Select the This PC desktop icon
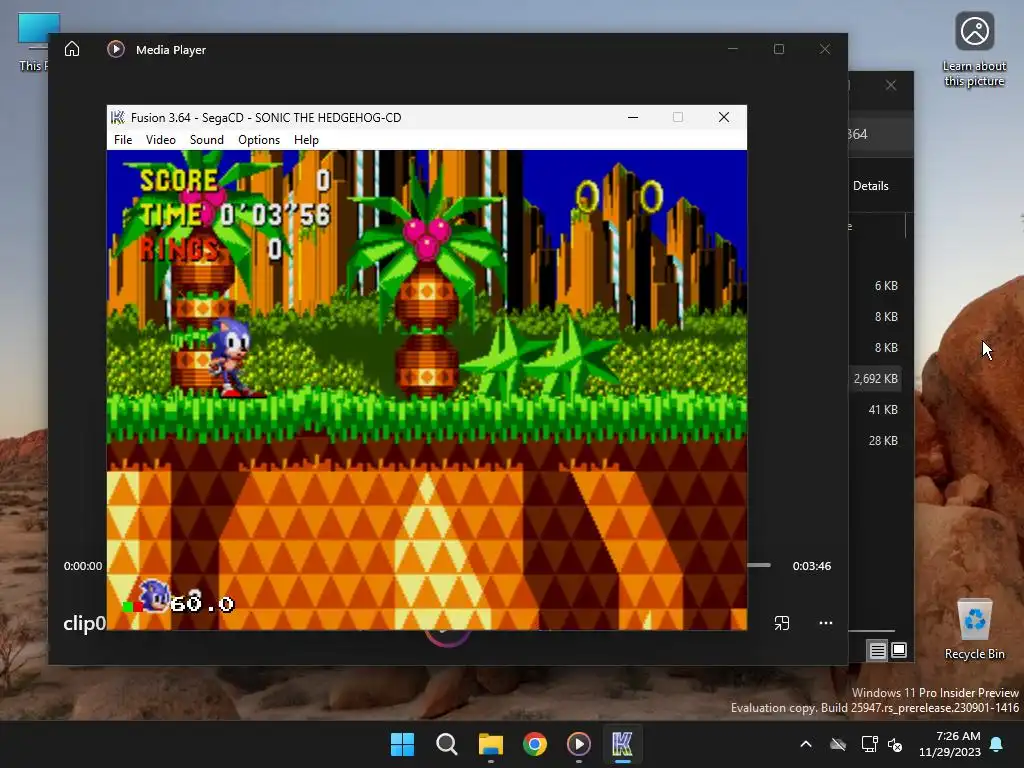Screen dimensions: 1024x768 [x=33, y=42]
